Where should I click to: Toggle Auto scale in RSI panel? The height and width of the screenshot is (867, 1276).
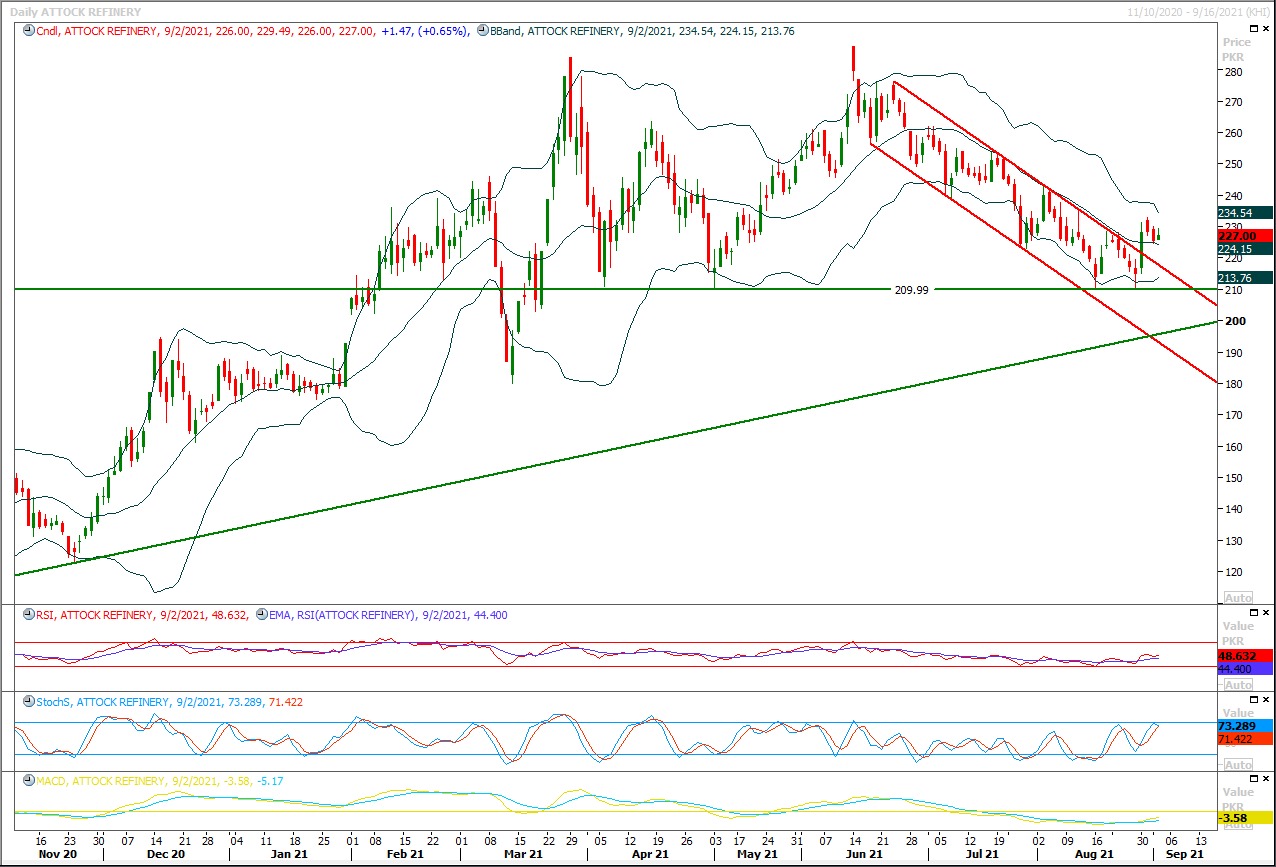click(1238, 684)
